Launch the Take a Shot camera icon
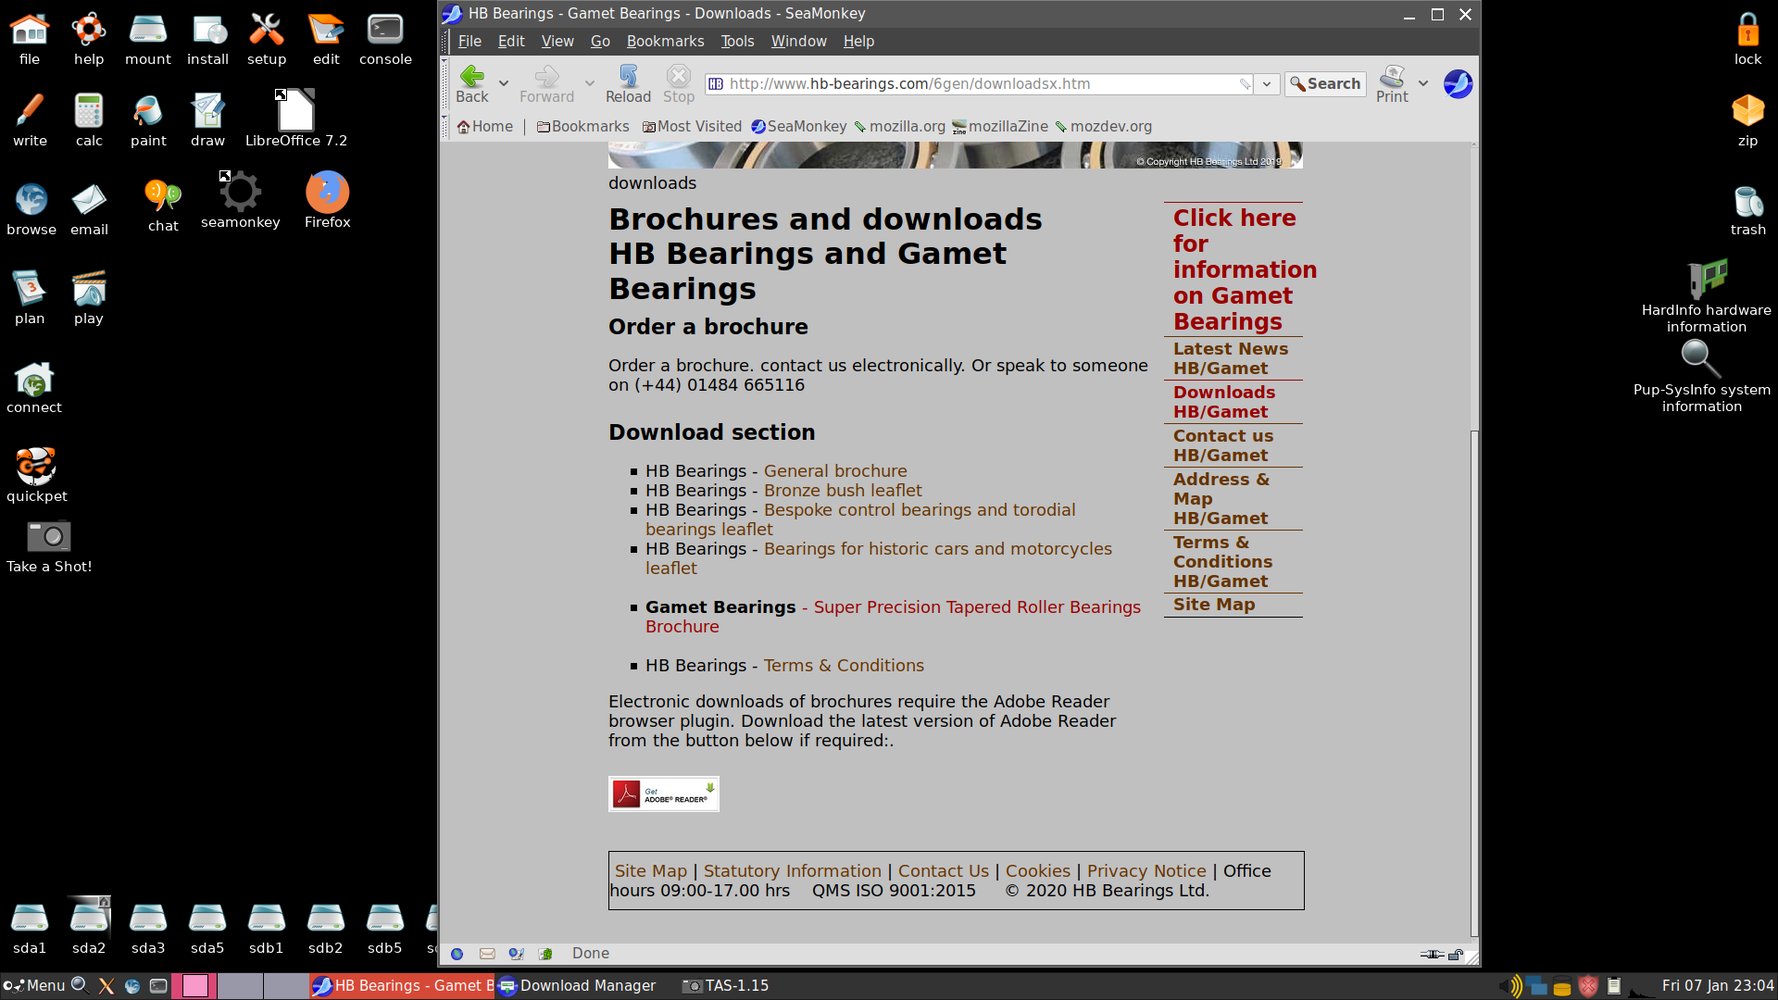This screenshot has height=1000, width=1778. pos(48,537)
